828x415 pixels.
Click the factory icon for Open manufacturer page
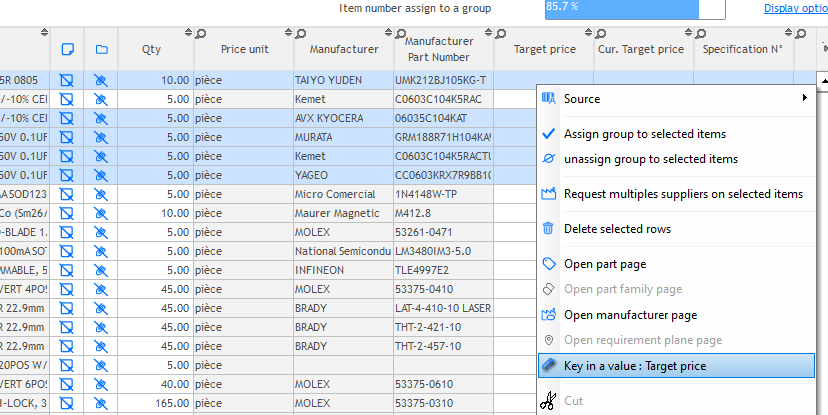pos(547,315)
